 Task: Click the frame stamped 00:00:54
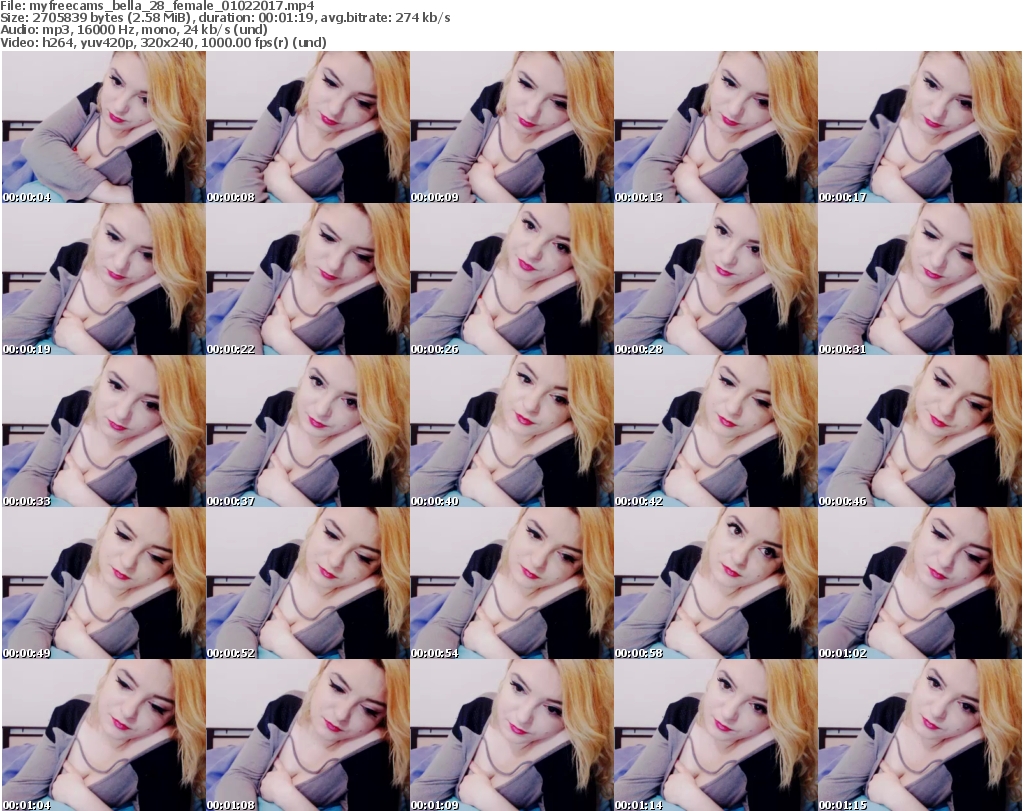click(512, 583)
